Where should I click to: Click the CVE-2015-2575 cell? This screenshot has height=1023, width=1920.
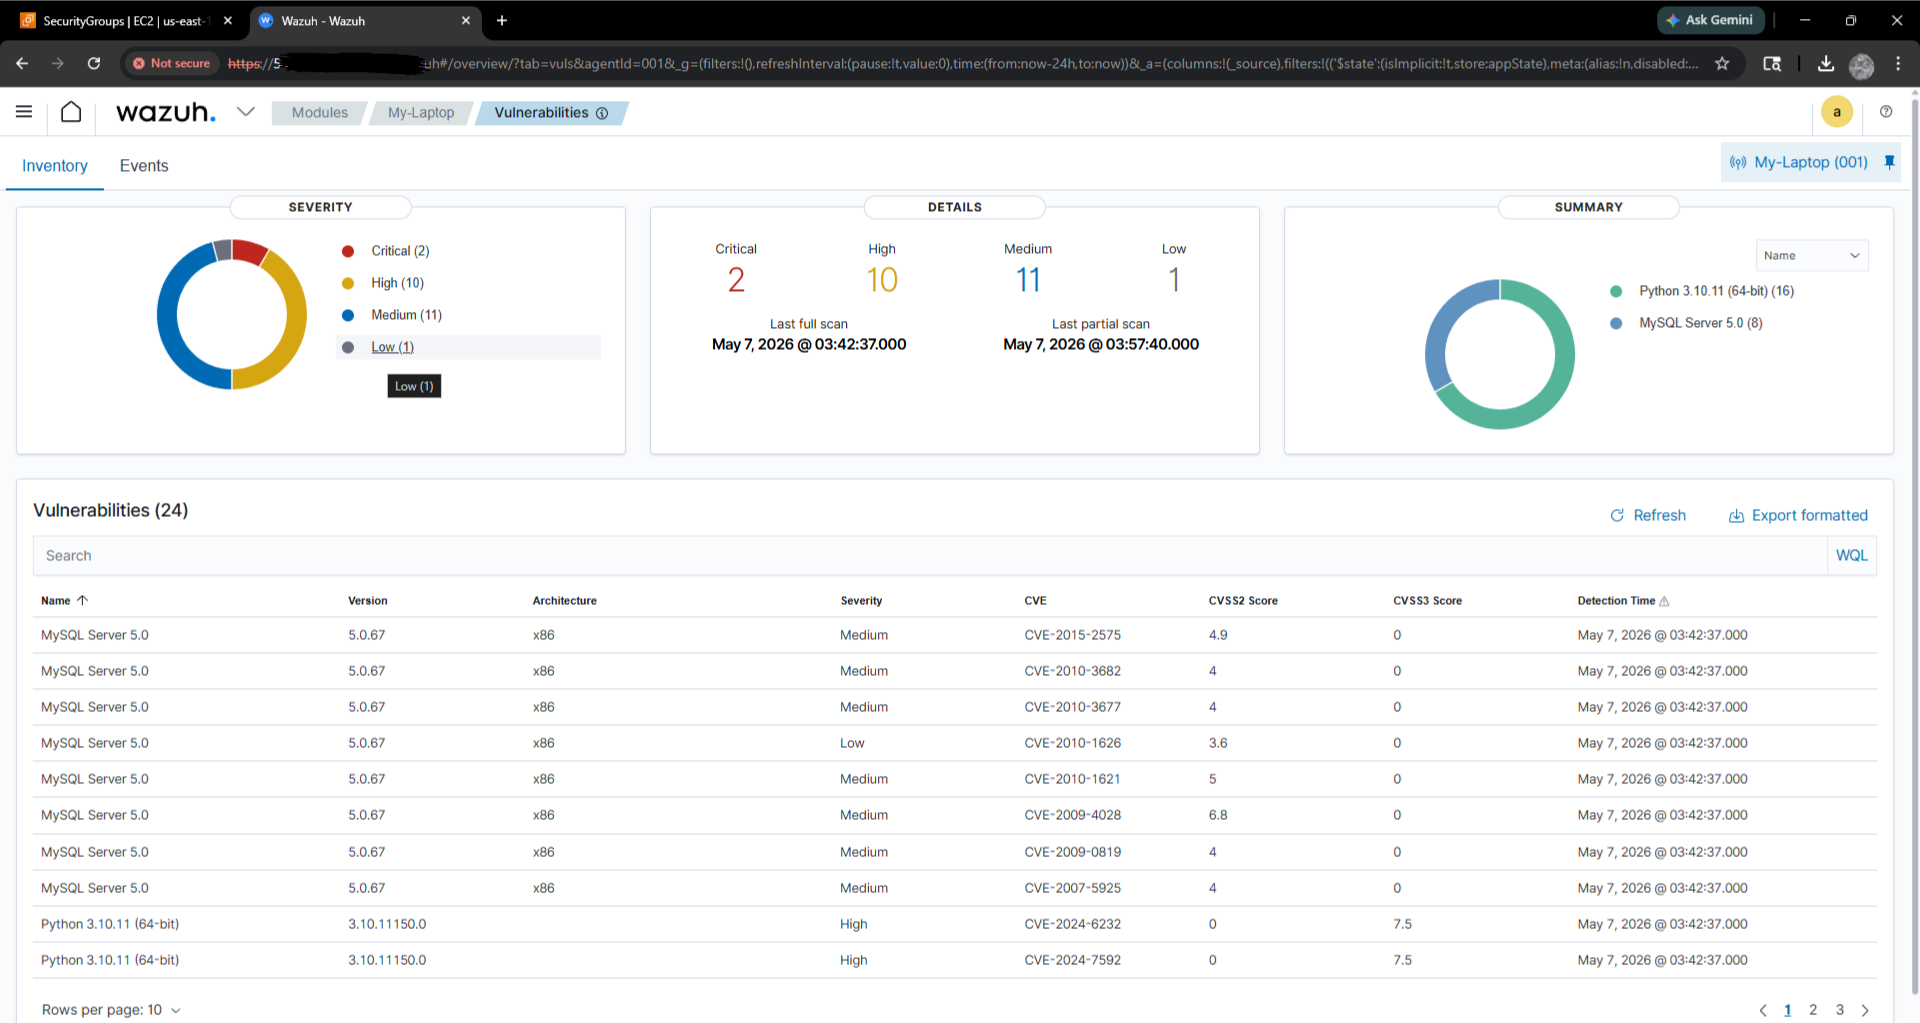pyautogui.click(x=1072, y=635)
